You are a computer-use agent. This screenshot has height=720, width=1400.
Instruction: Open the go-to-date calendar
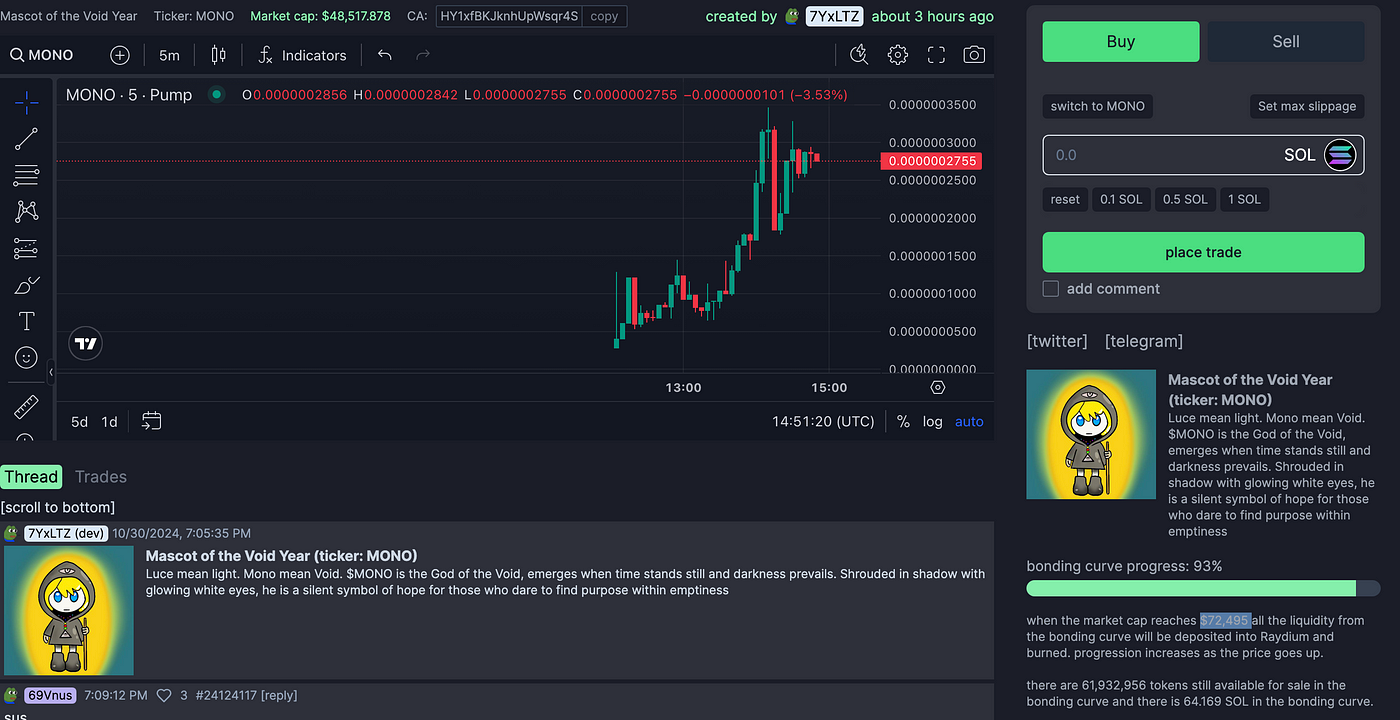click(151, 421)
